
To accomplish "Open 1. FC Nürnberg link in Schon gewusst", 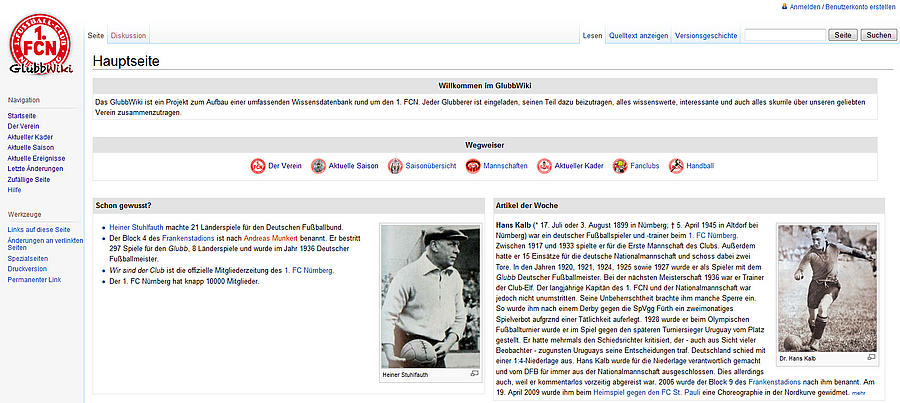I will click(309, 270).
